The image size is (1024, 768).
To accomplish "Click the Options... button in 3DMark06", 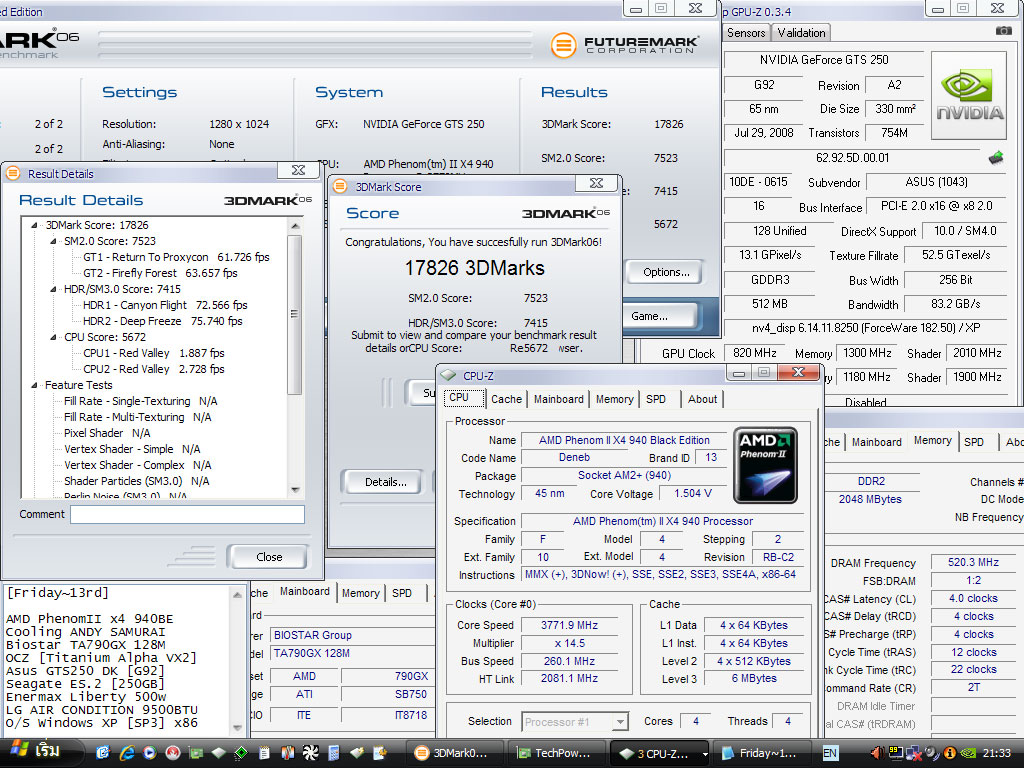I will (666, 272).
